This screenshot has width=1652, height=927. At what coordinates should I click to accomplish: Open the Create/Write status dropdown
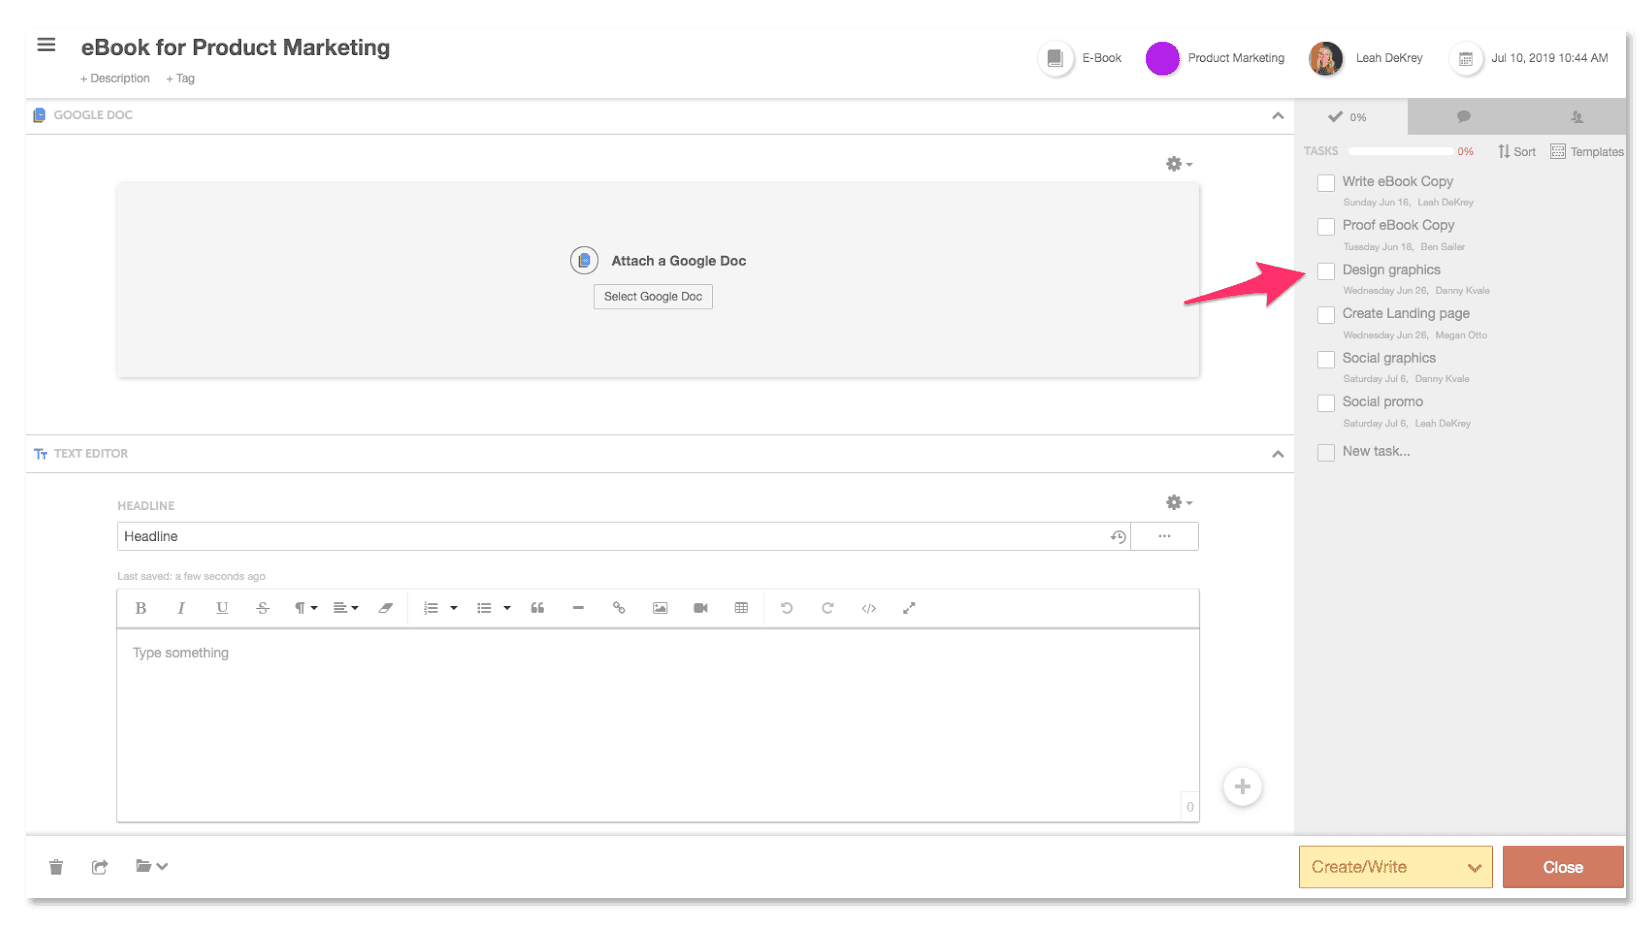coord(1395,867)
